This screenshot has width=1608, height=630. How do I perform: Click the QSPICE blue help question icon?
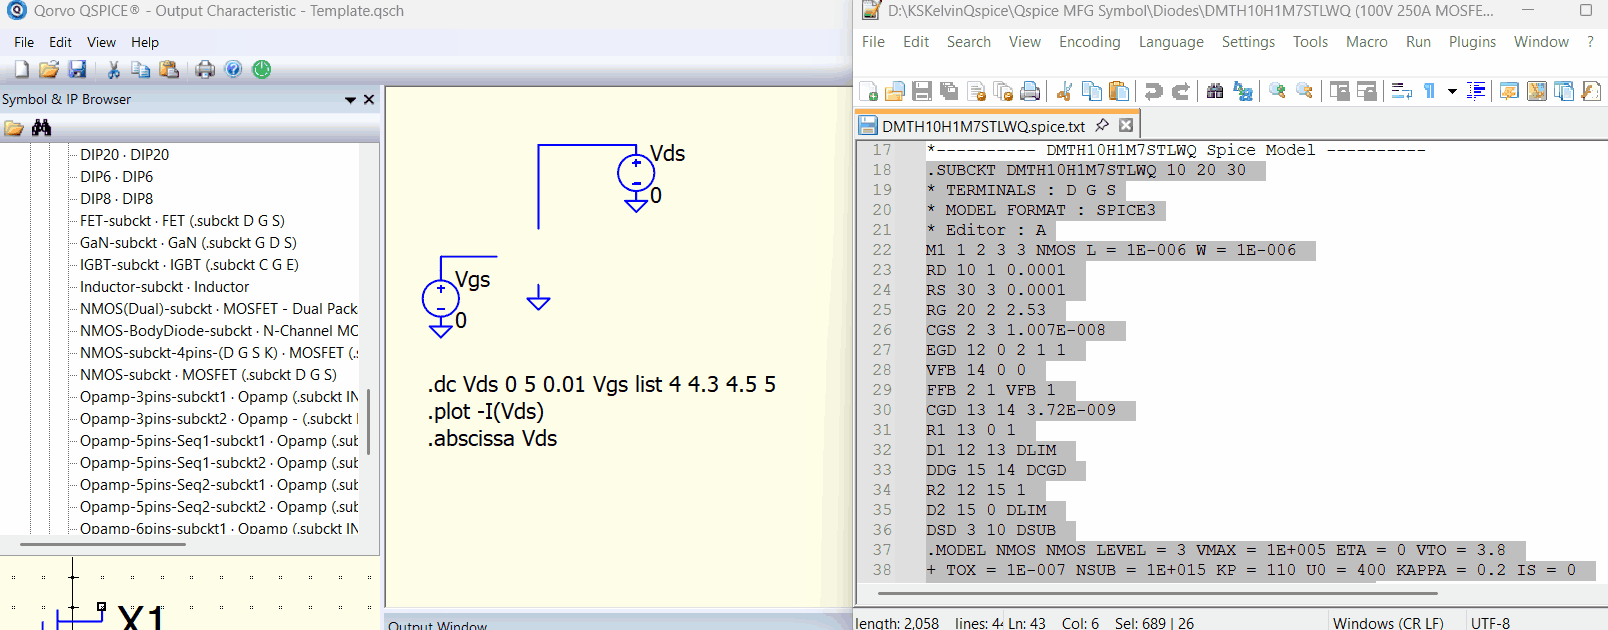coord(233,69)
